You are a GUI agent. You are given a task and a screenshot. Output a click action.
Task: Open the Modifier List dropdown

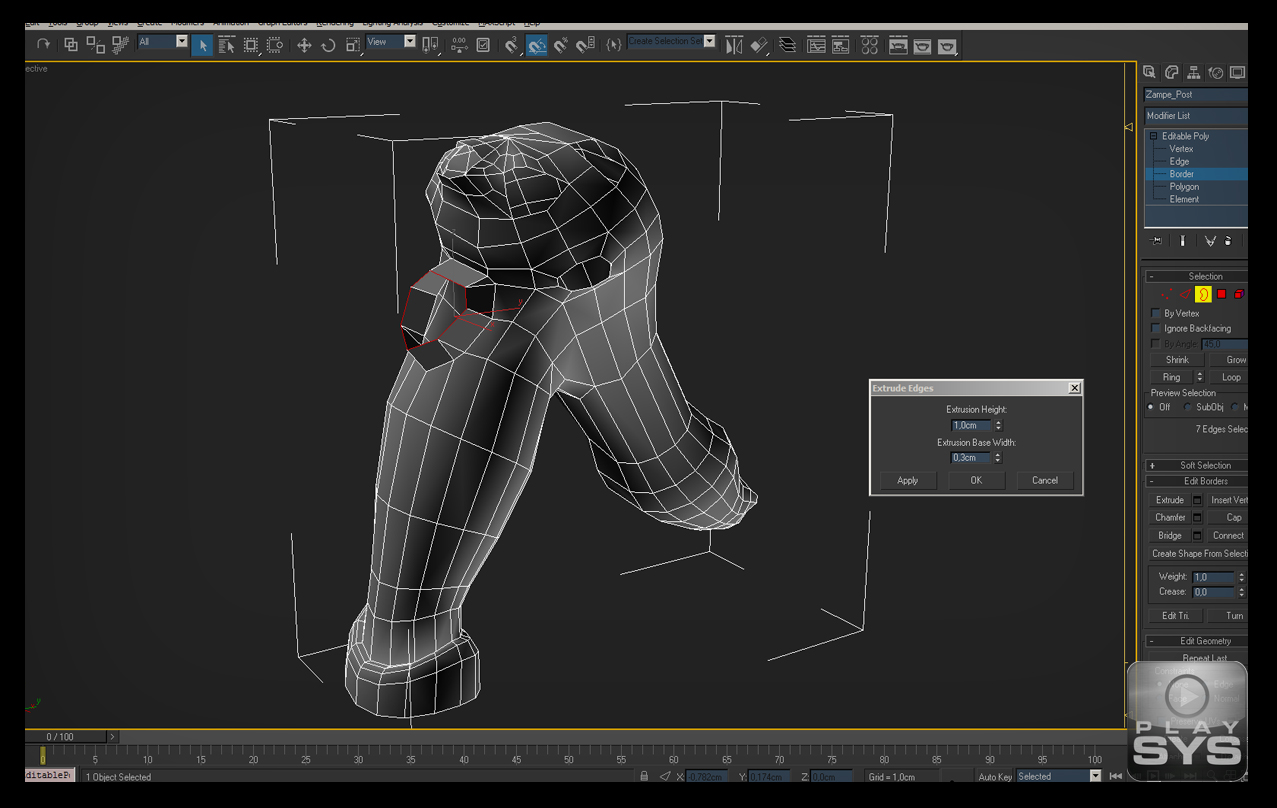(x=1196, y=116)
